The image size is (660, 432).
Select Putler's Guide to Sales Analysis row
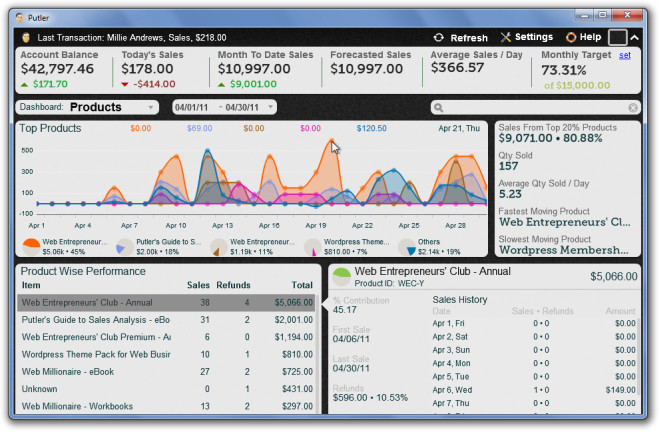click(166, 320)
